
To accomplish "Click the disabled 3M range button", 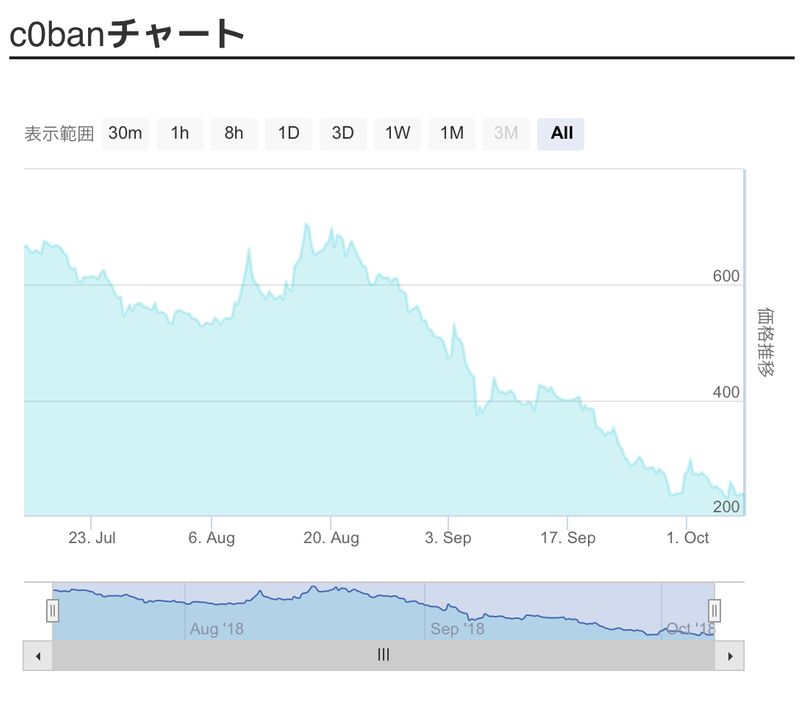I will 506,133.
